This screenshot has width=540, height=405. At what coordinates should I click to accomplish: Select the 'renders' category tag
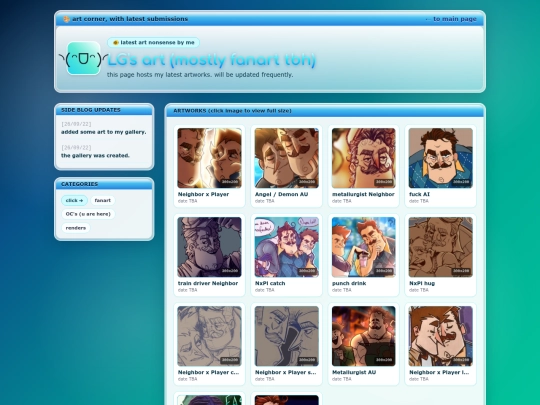[x=76, y=228]
